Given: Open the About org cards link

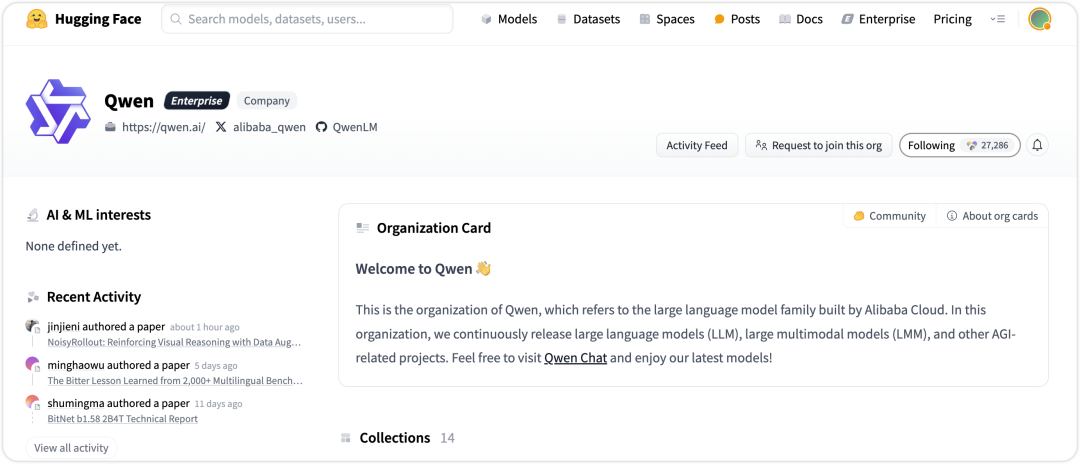Looking at the screenshot, I should [x=992, y=215].
